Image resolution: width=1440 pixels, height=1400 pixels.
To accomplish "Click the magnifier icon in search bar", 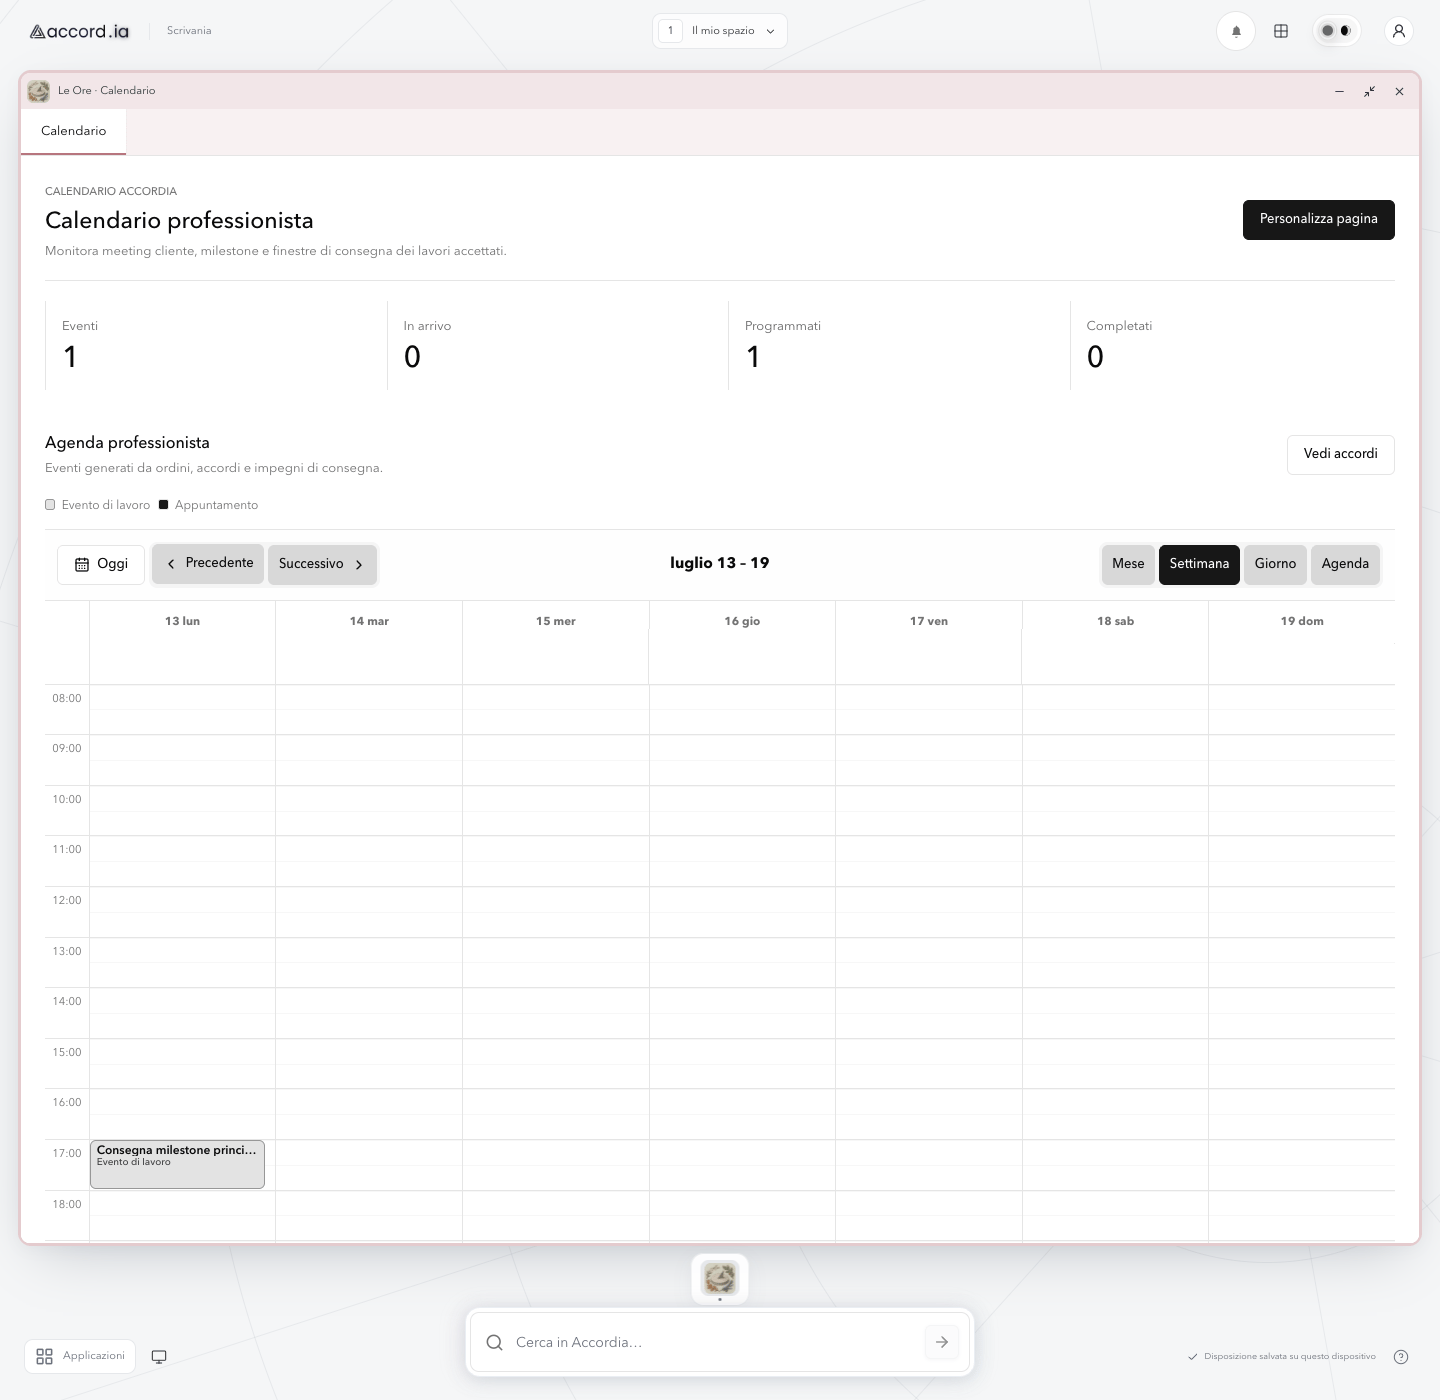I will coord(494,1342).
